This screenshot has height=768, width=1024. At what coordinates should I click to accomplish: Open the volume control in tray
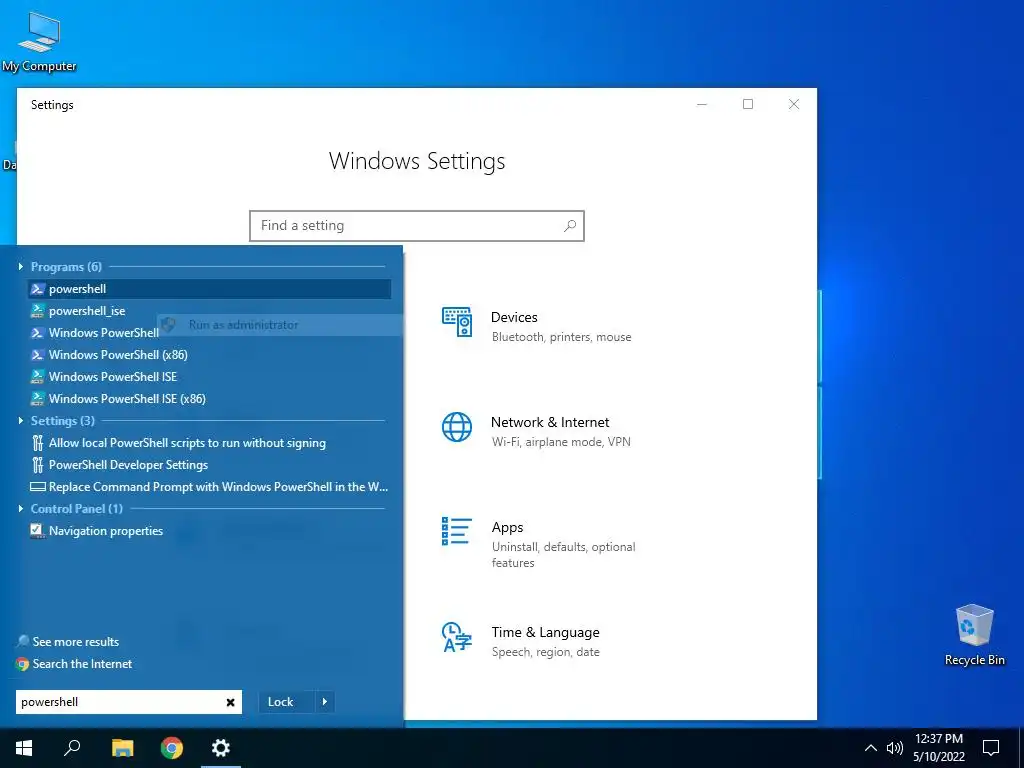894,748
